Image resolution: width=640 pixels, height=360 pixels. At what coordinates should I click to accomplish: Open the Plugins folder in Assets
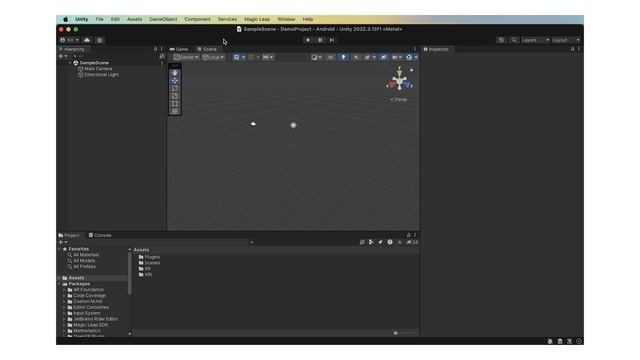coord(149,257)
